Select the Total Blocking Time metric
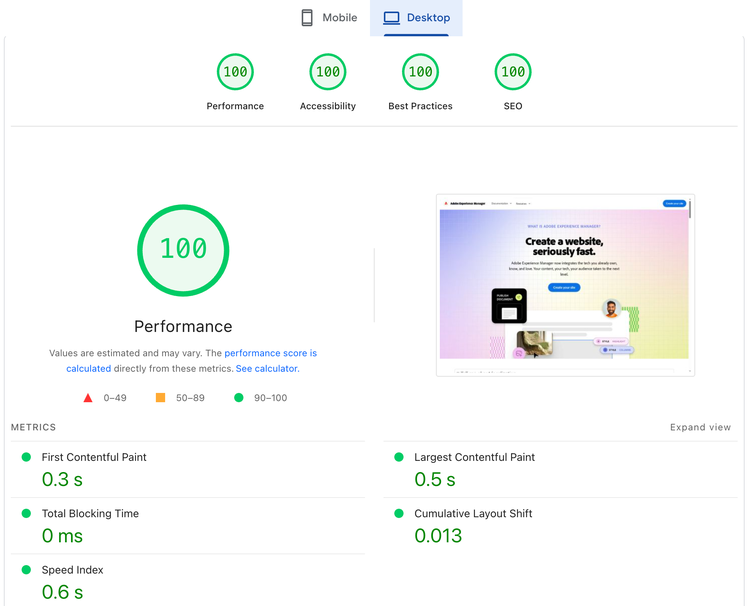The image size is (750, 606). coord(90,513)
